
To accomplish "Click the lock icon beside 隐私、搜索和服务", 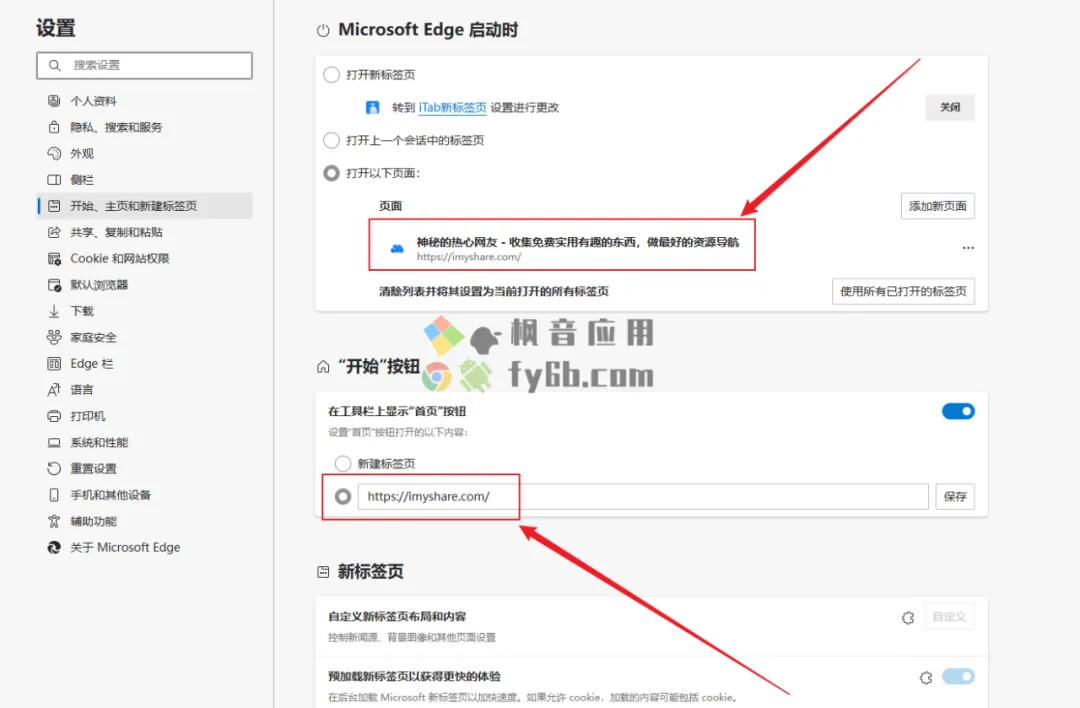I will [54, 127].
